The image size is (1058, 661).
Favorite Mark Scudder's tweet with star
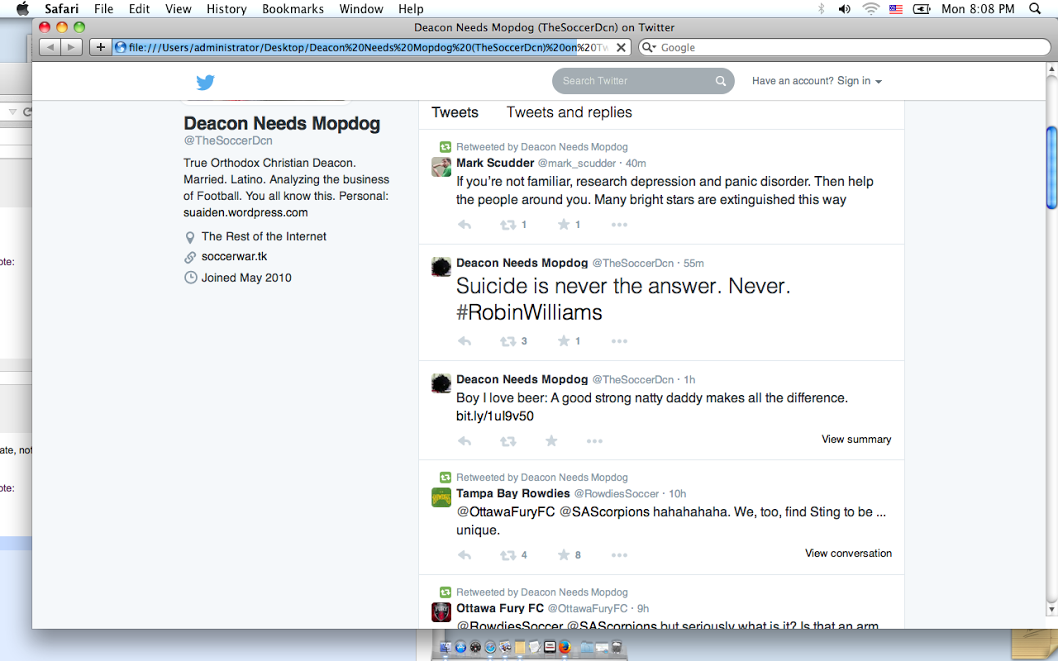[x=563, y=224]
